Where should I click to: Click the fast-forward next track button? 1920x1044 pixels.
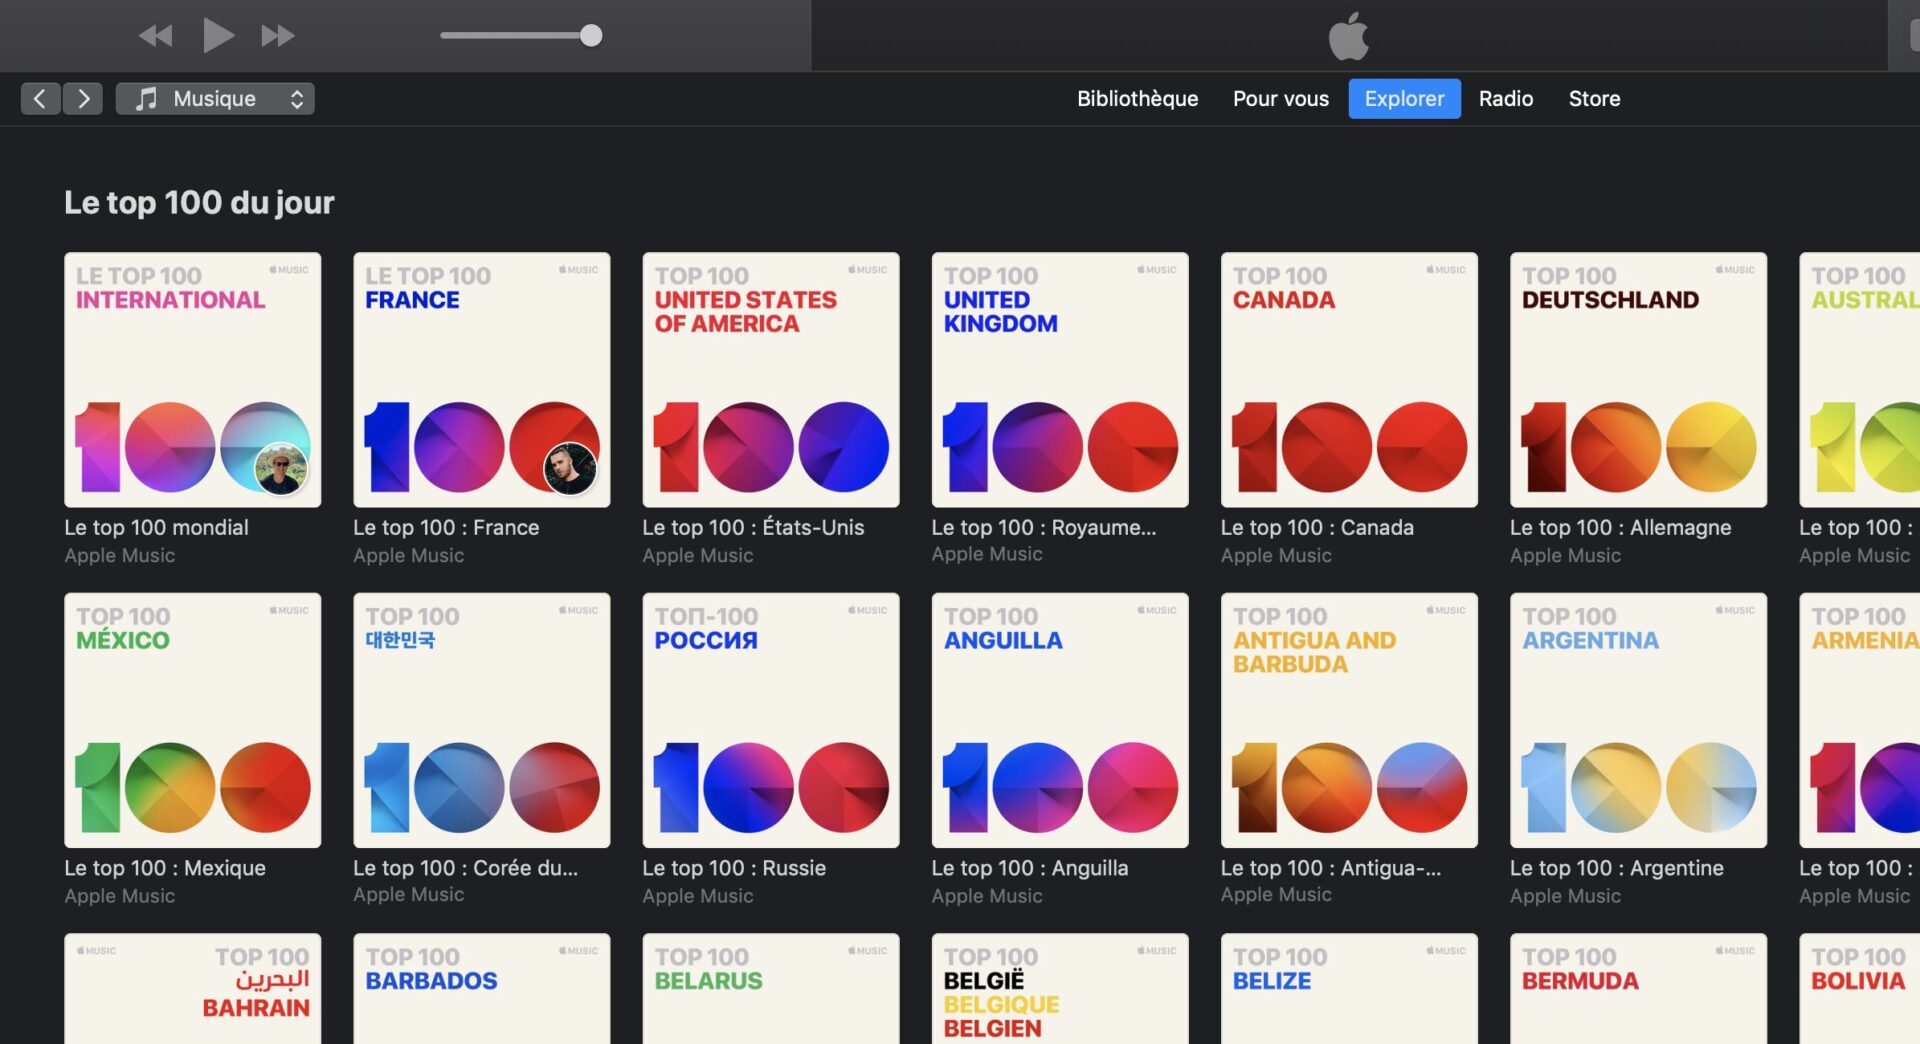point(277,36)
